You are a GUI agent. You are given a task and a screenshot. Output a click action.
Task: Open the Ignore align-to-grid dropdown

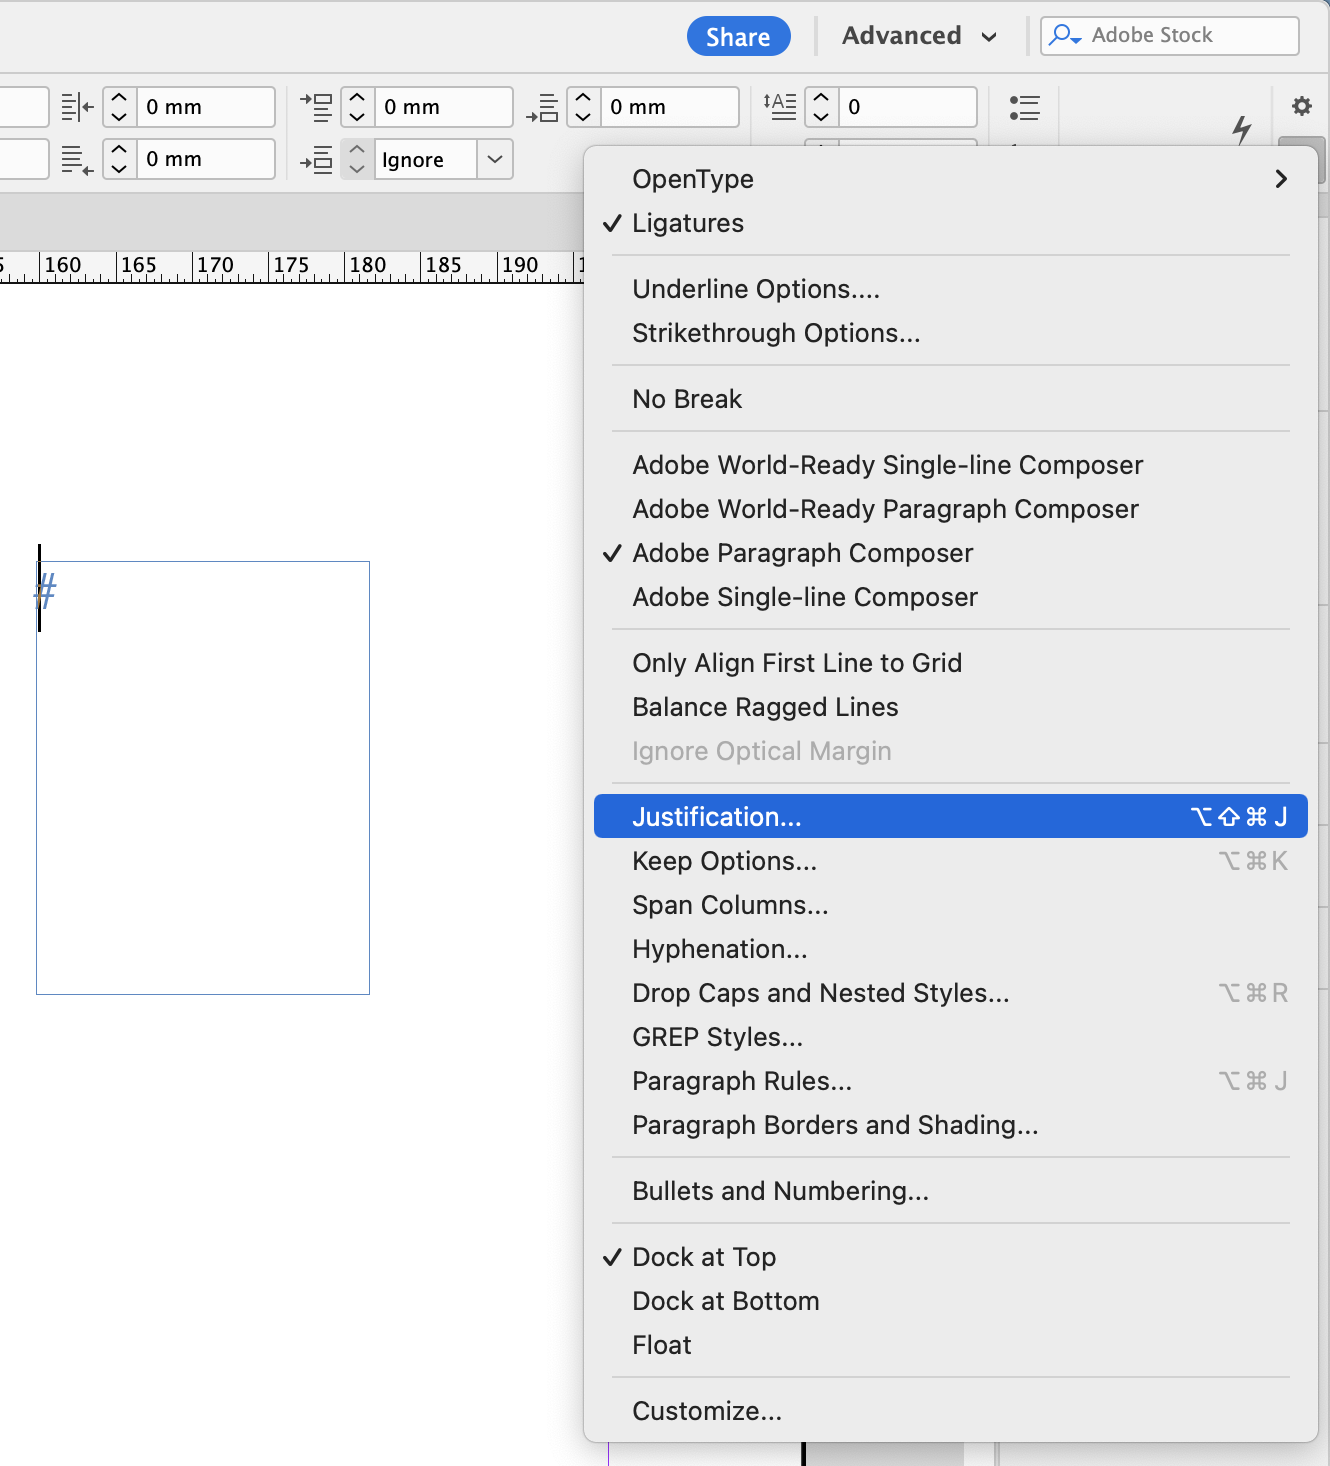494,159
